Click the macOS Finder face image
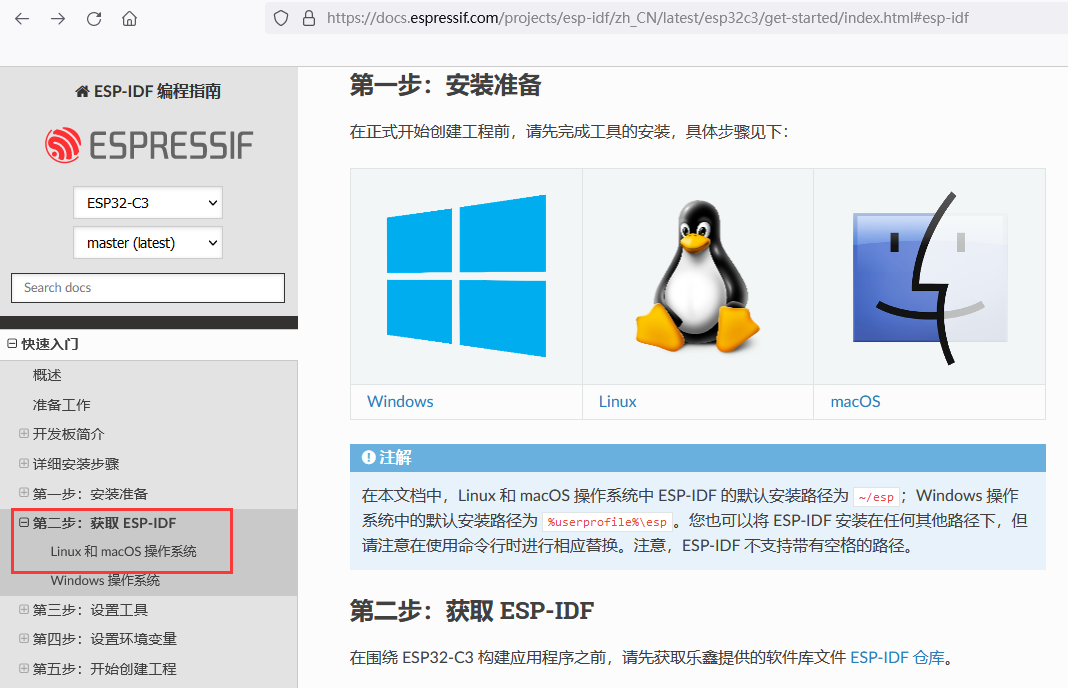The width and height of the screenshot is (1068, 688). click(930, 277)
